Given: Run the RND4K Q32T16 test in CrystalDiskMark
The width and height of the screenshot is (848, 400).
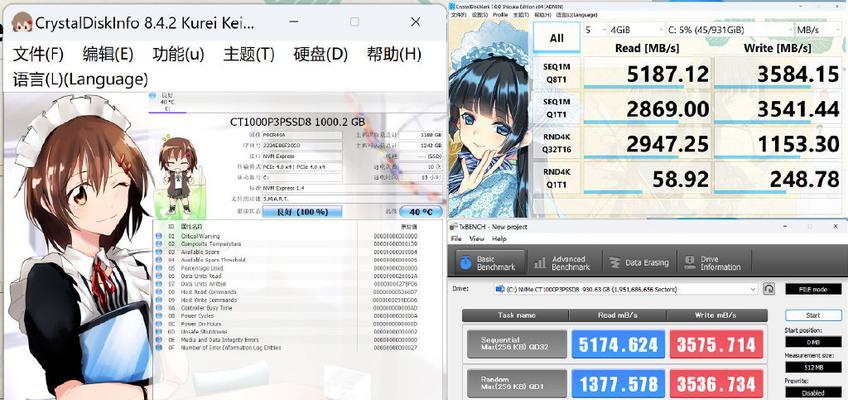Looking at the screenshot, I should [x=556, y=143].
